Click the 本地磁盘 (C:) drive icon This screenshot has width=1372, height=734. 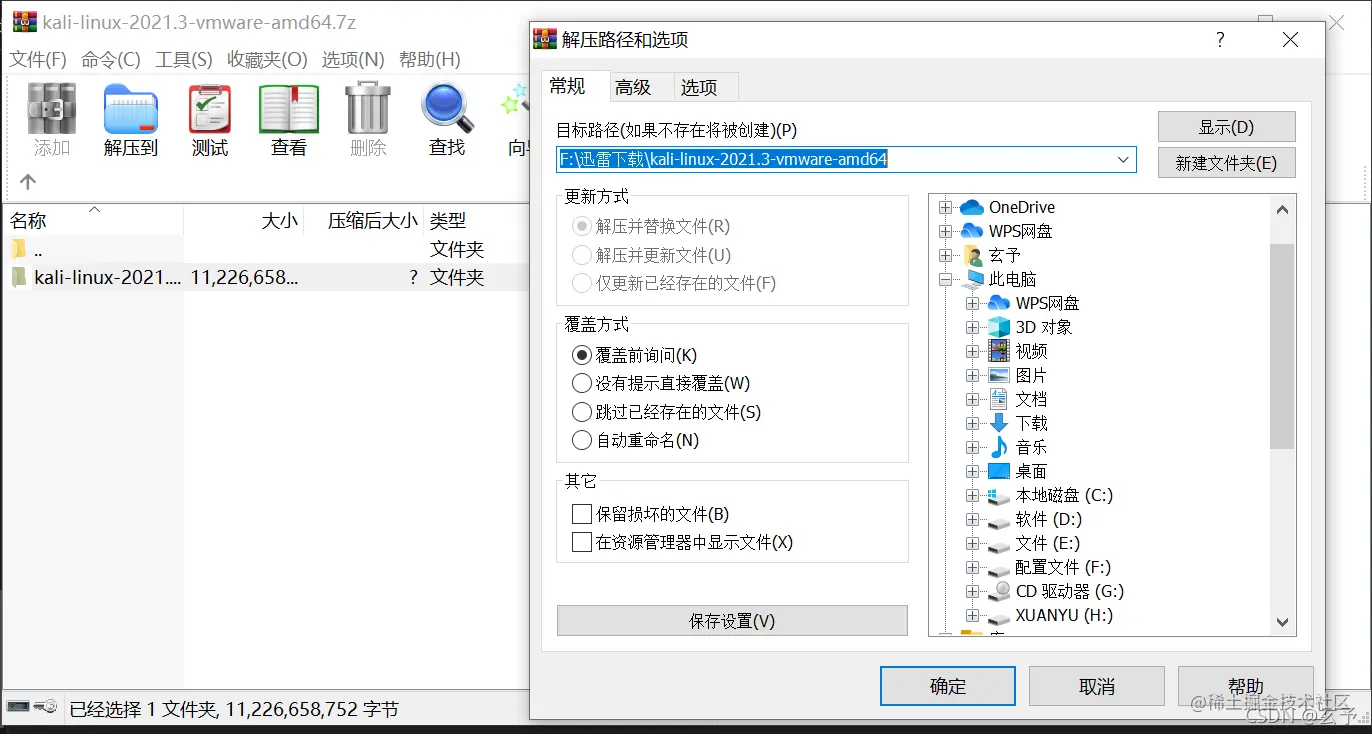[x=999, y=495]
